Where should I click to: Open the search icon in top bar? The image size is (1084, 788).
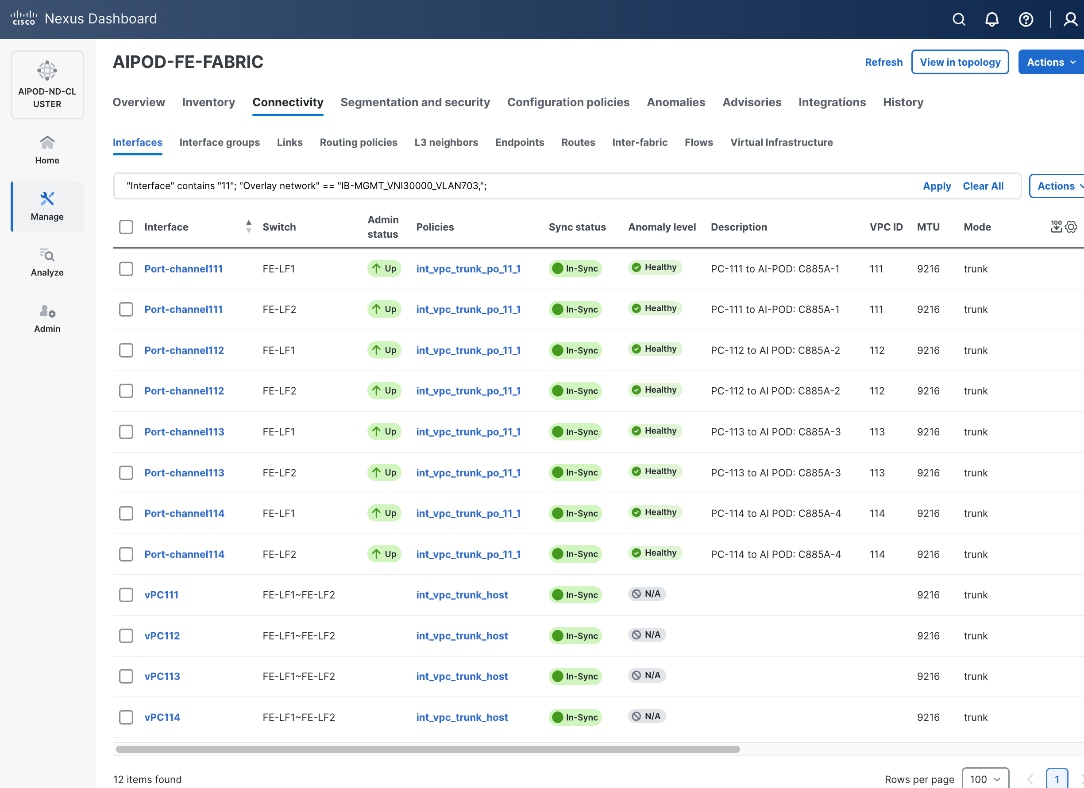[959, 19]
